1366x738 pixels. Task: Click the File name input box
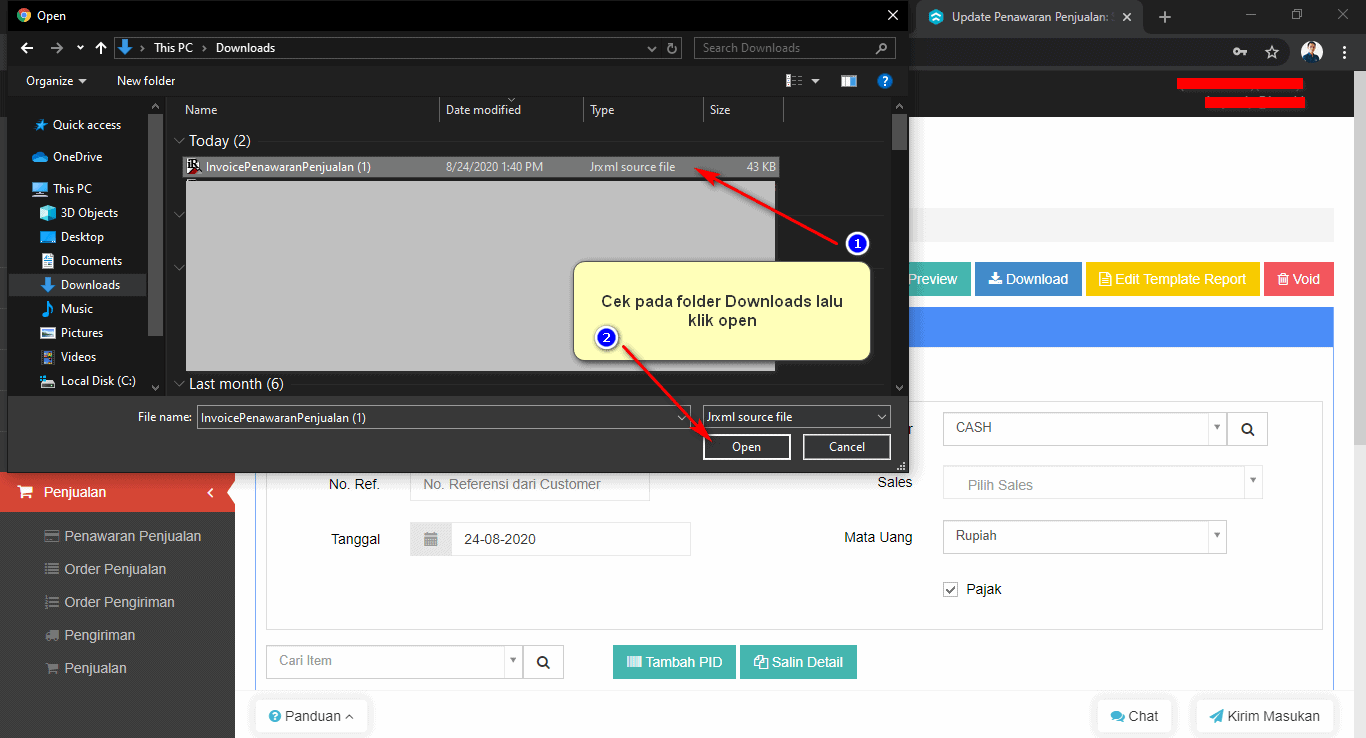pos(444,417)
